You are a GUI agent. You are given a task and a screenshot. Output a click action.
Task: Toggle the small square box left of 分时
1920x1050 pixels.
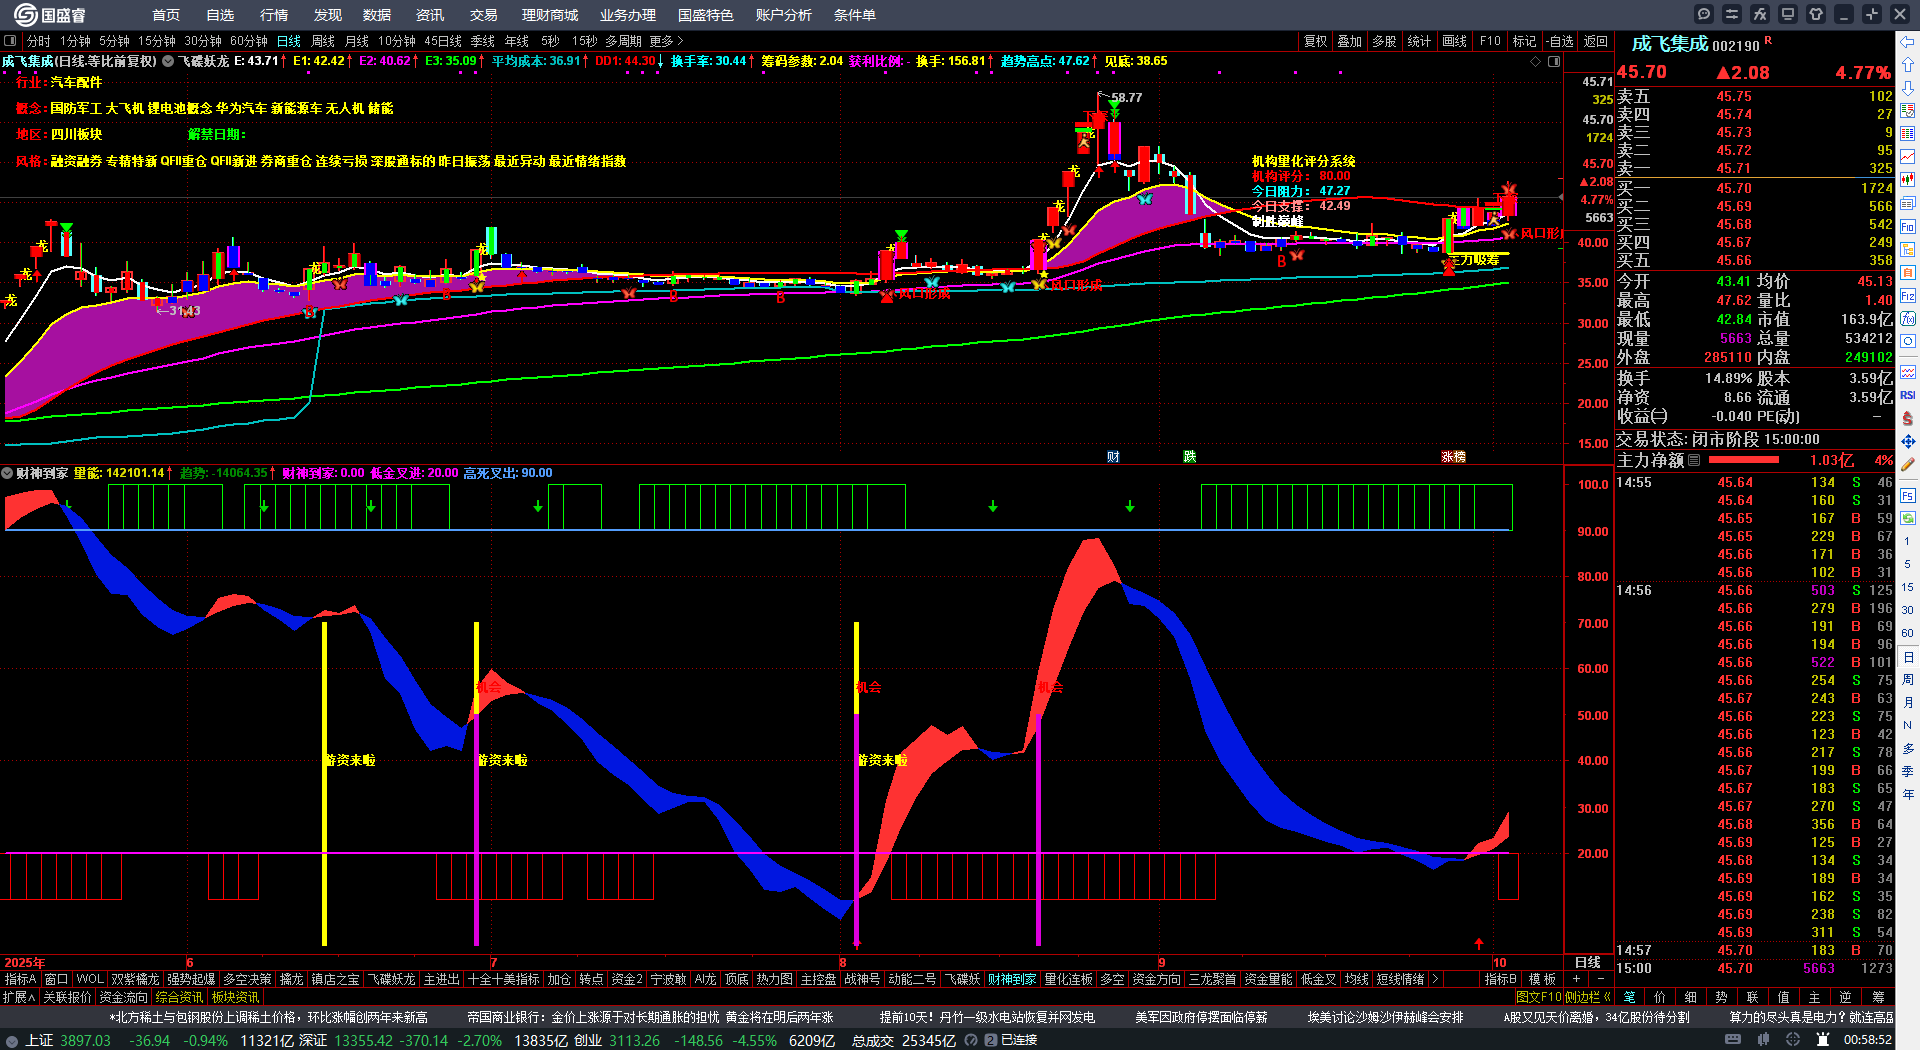click(x=10, y=41)
